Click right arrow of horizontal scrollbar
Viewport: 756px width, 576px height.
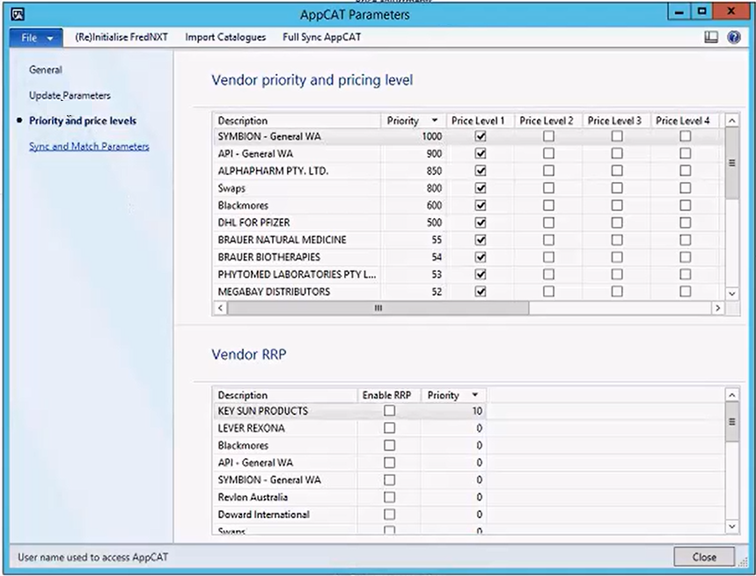coord(717,308)
